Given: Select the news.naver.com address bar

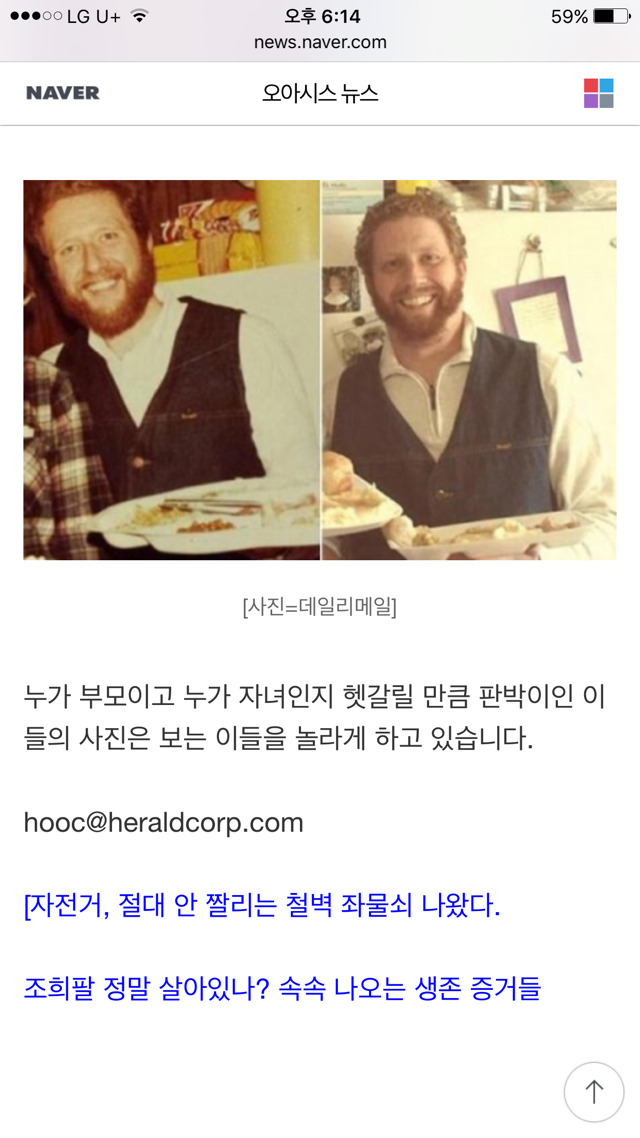Looking at the screenshot, I should tap(320, 42).
